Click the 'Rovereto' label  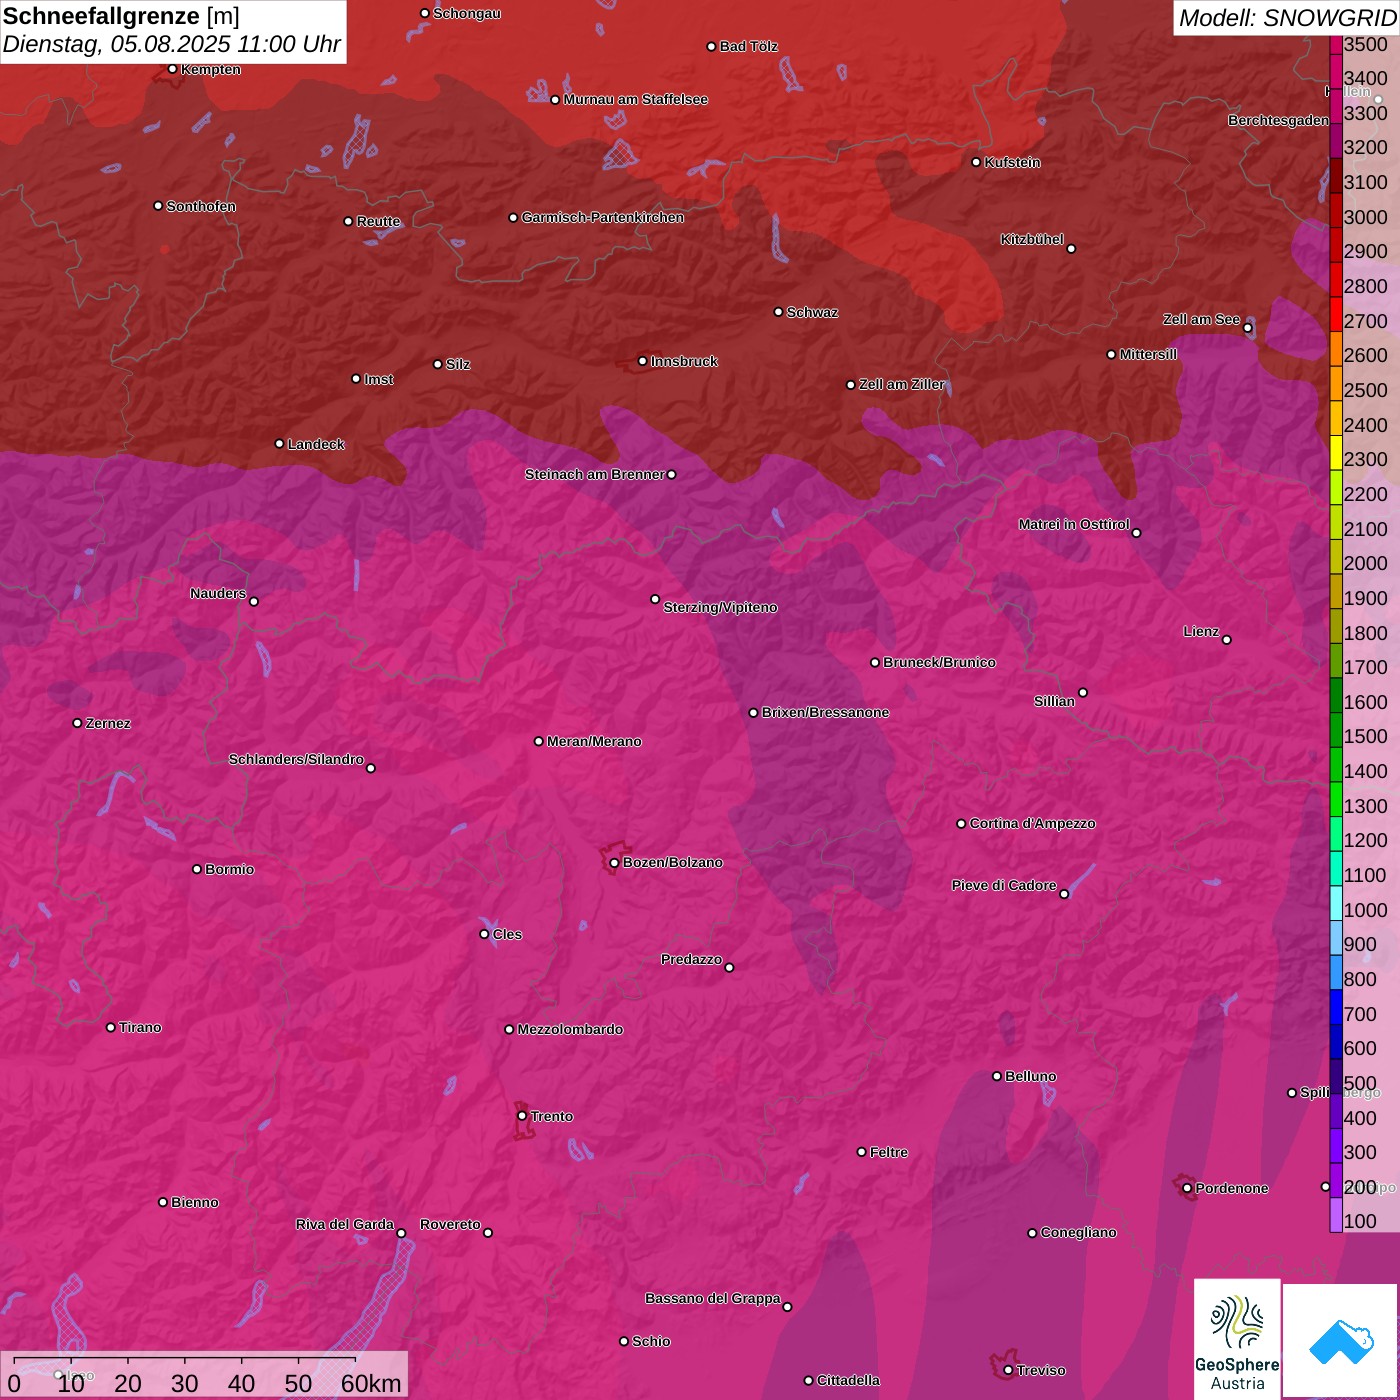pos(450,1224)
